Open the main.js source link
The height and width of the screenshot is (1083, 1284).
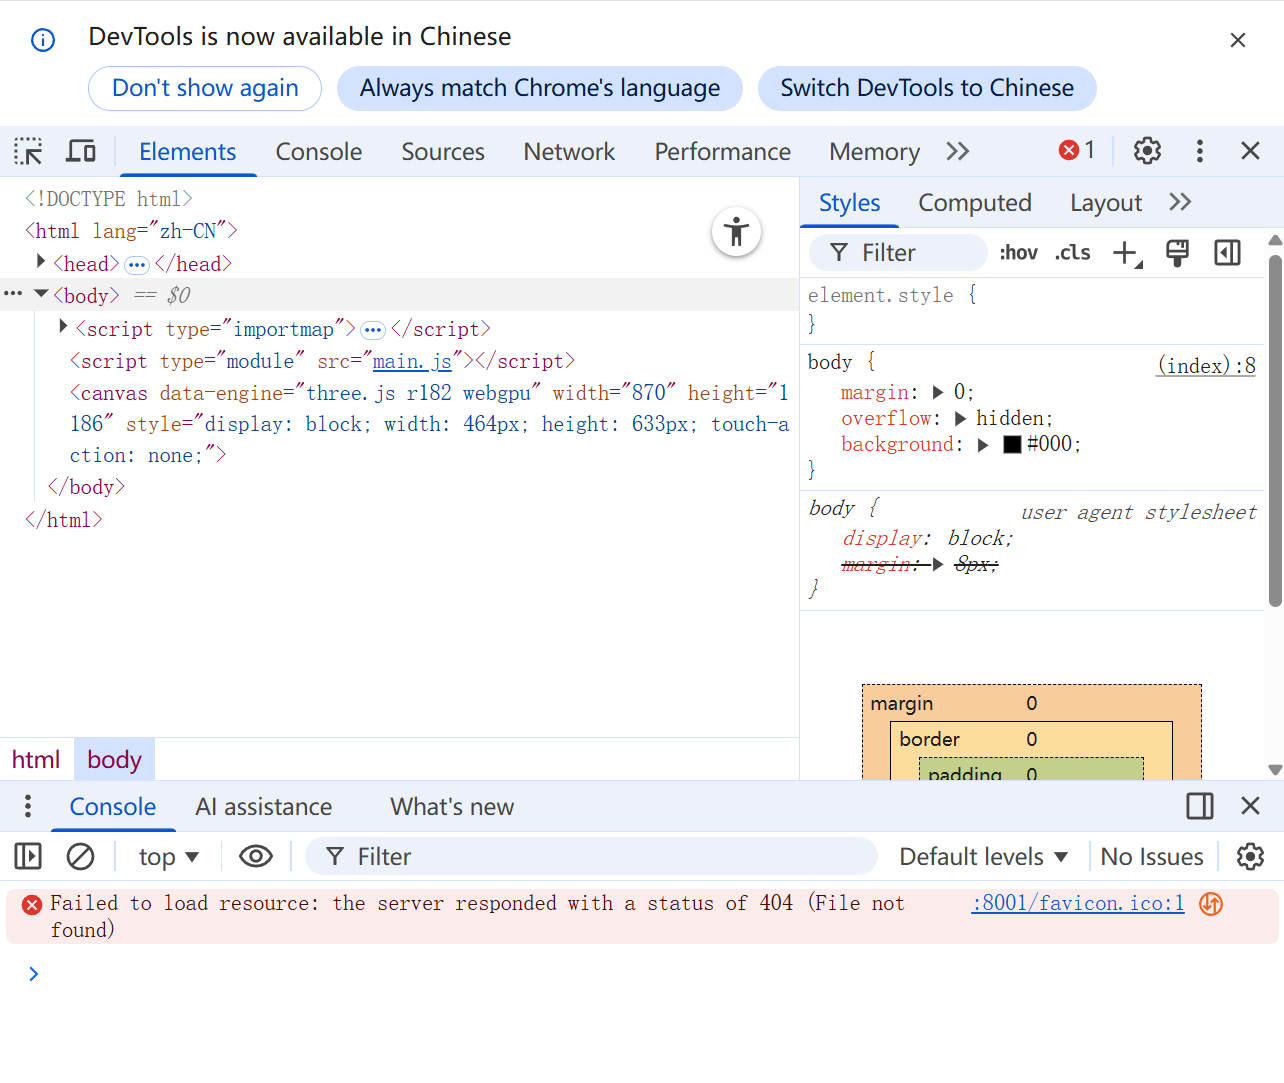(412, 361)
